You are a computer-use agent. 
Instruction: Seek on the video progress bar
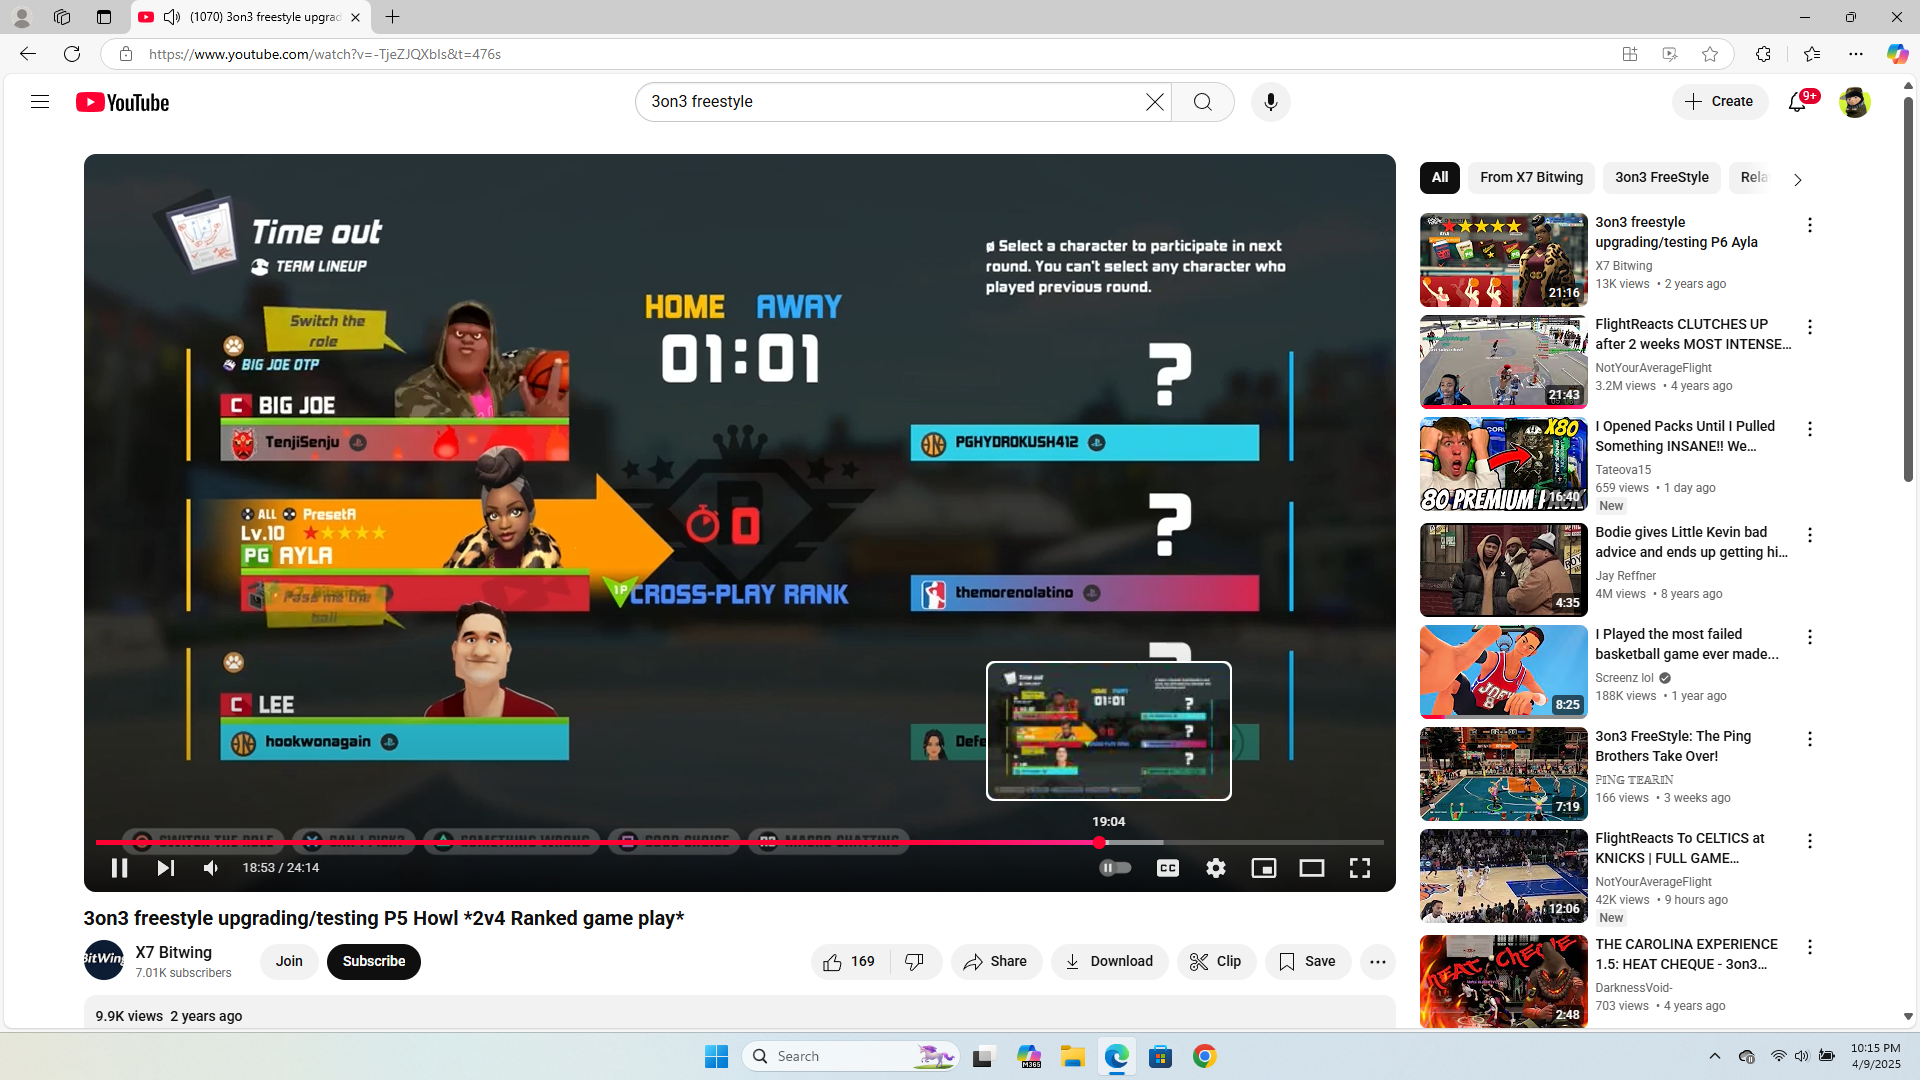click(x=740, y=843)
